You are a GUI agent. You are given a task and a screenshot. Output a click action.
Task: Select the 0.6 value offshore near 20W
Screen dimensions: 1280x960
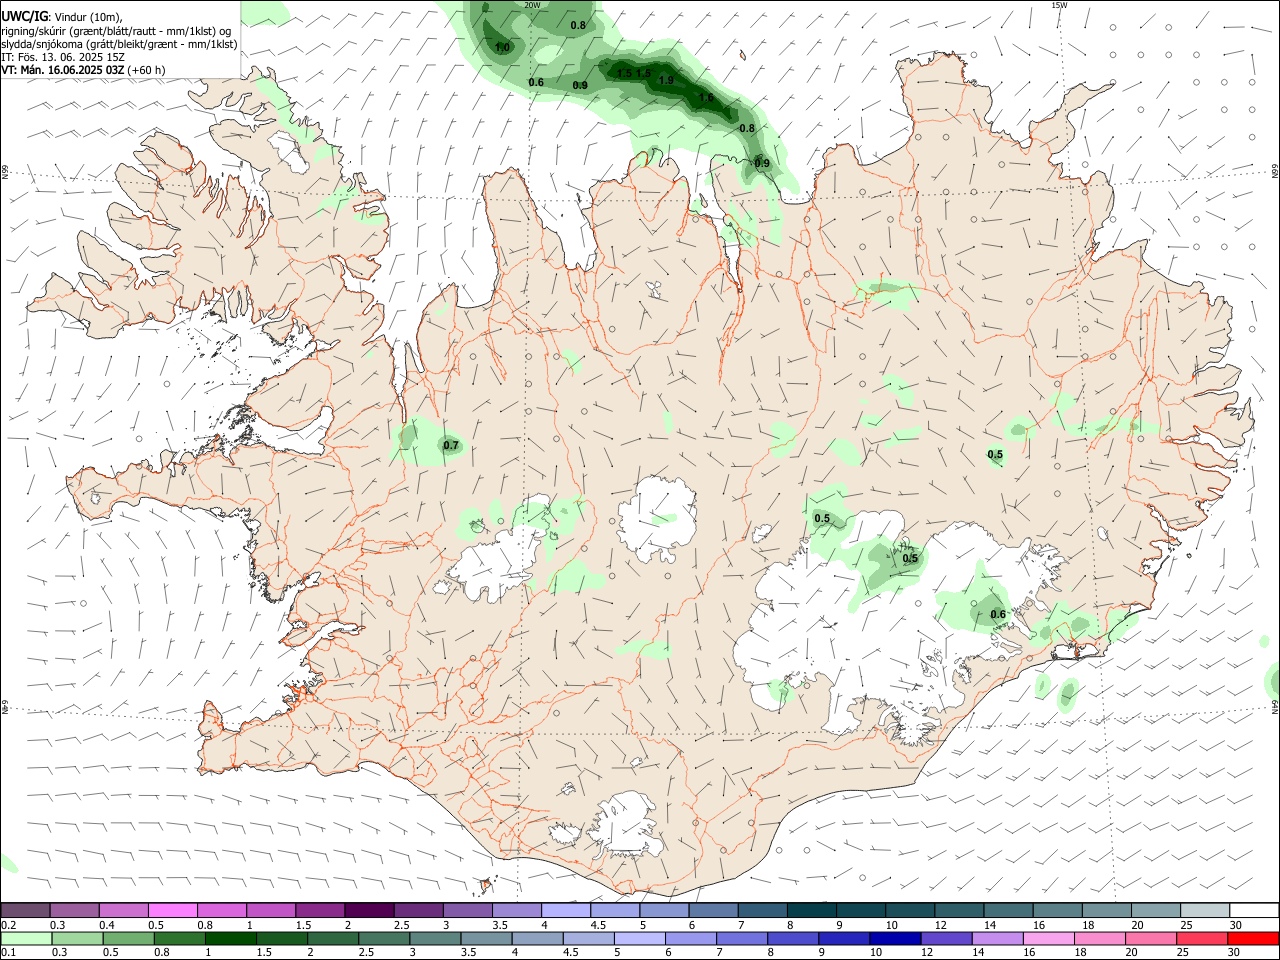[x=536, y=83]
